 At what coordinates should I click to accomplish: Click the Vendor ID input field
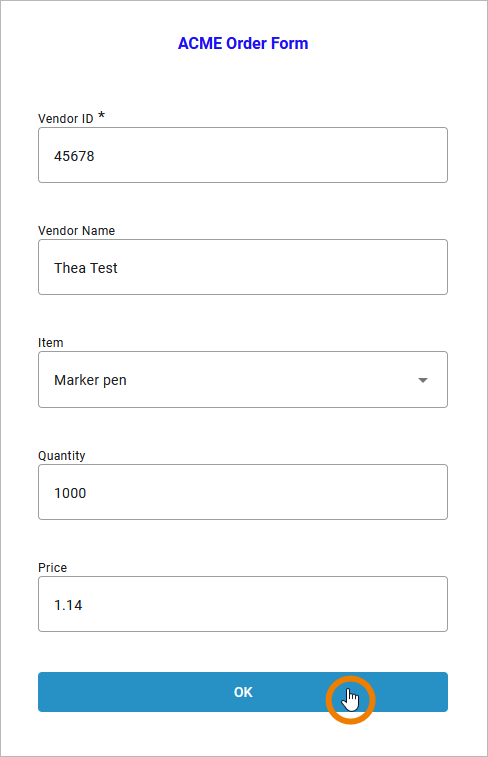click(243, 155)
